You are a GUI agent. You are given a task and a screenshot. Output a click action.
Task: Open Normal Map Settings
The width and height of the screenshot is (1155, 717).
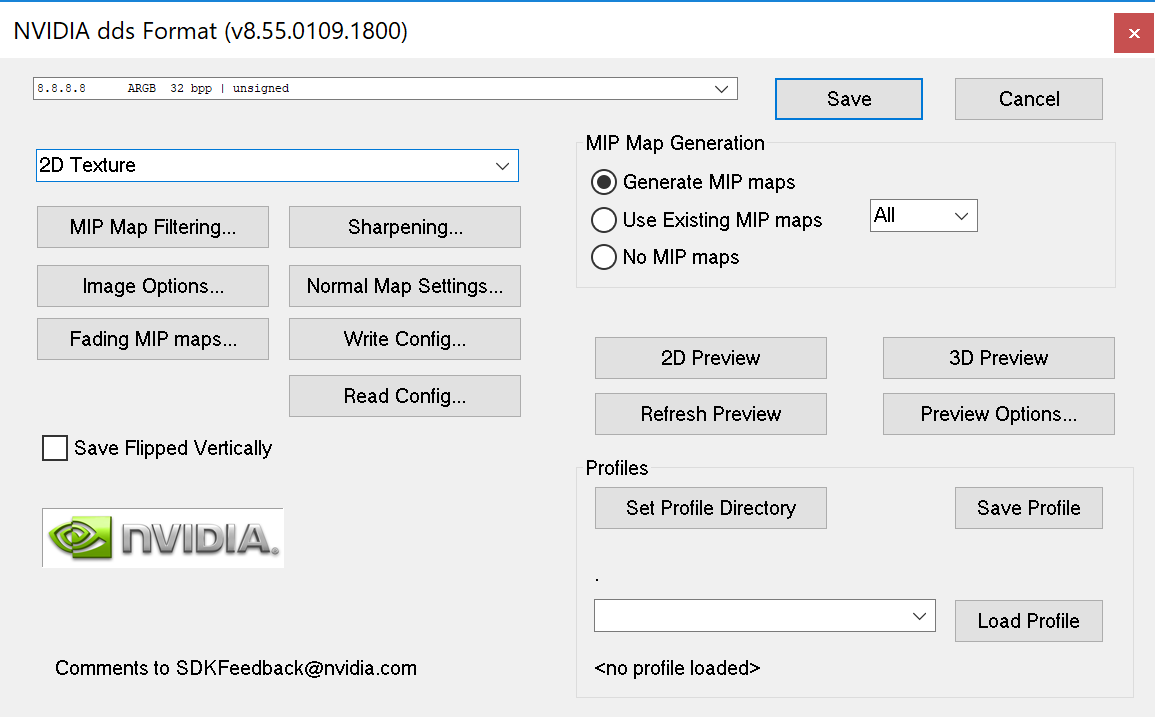tap(405, 286)
